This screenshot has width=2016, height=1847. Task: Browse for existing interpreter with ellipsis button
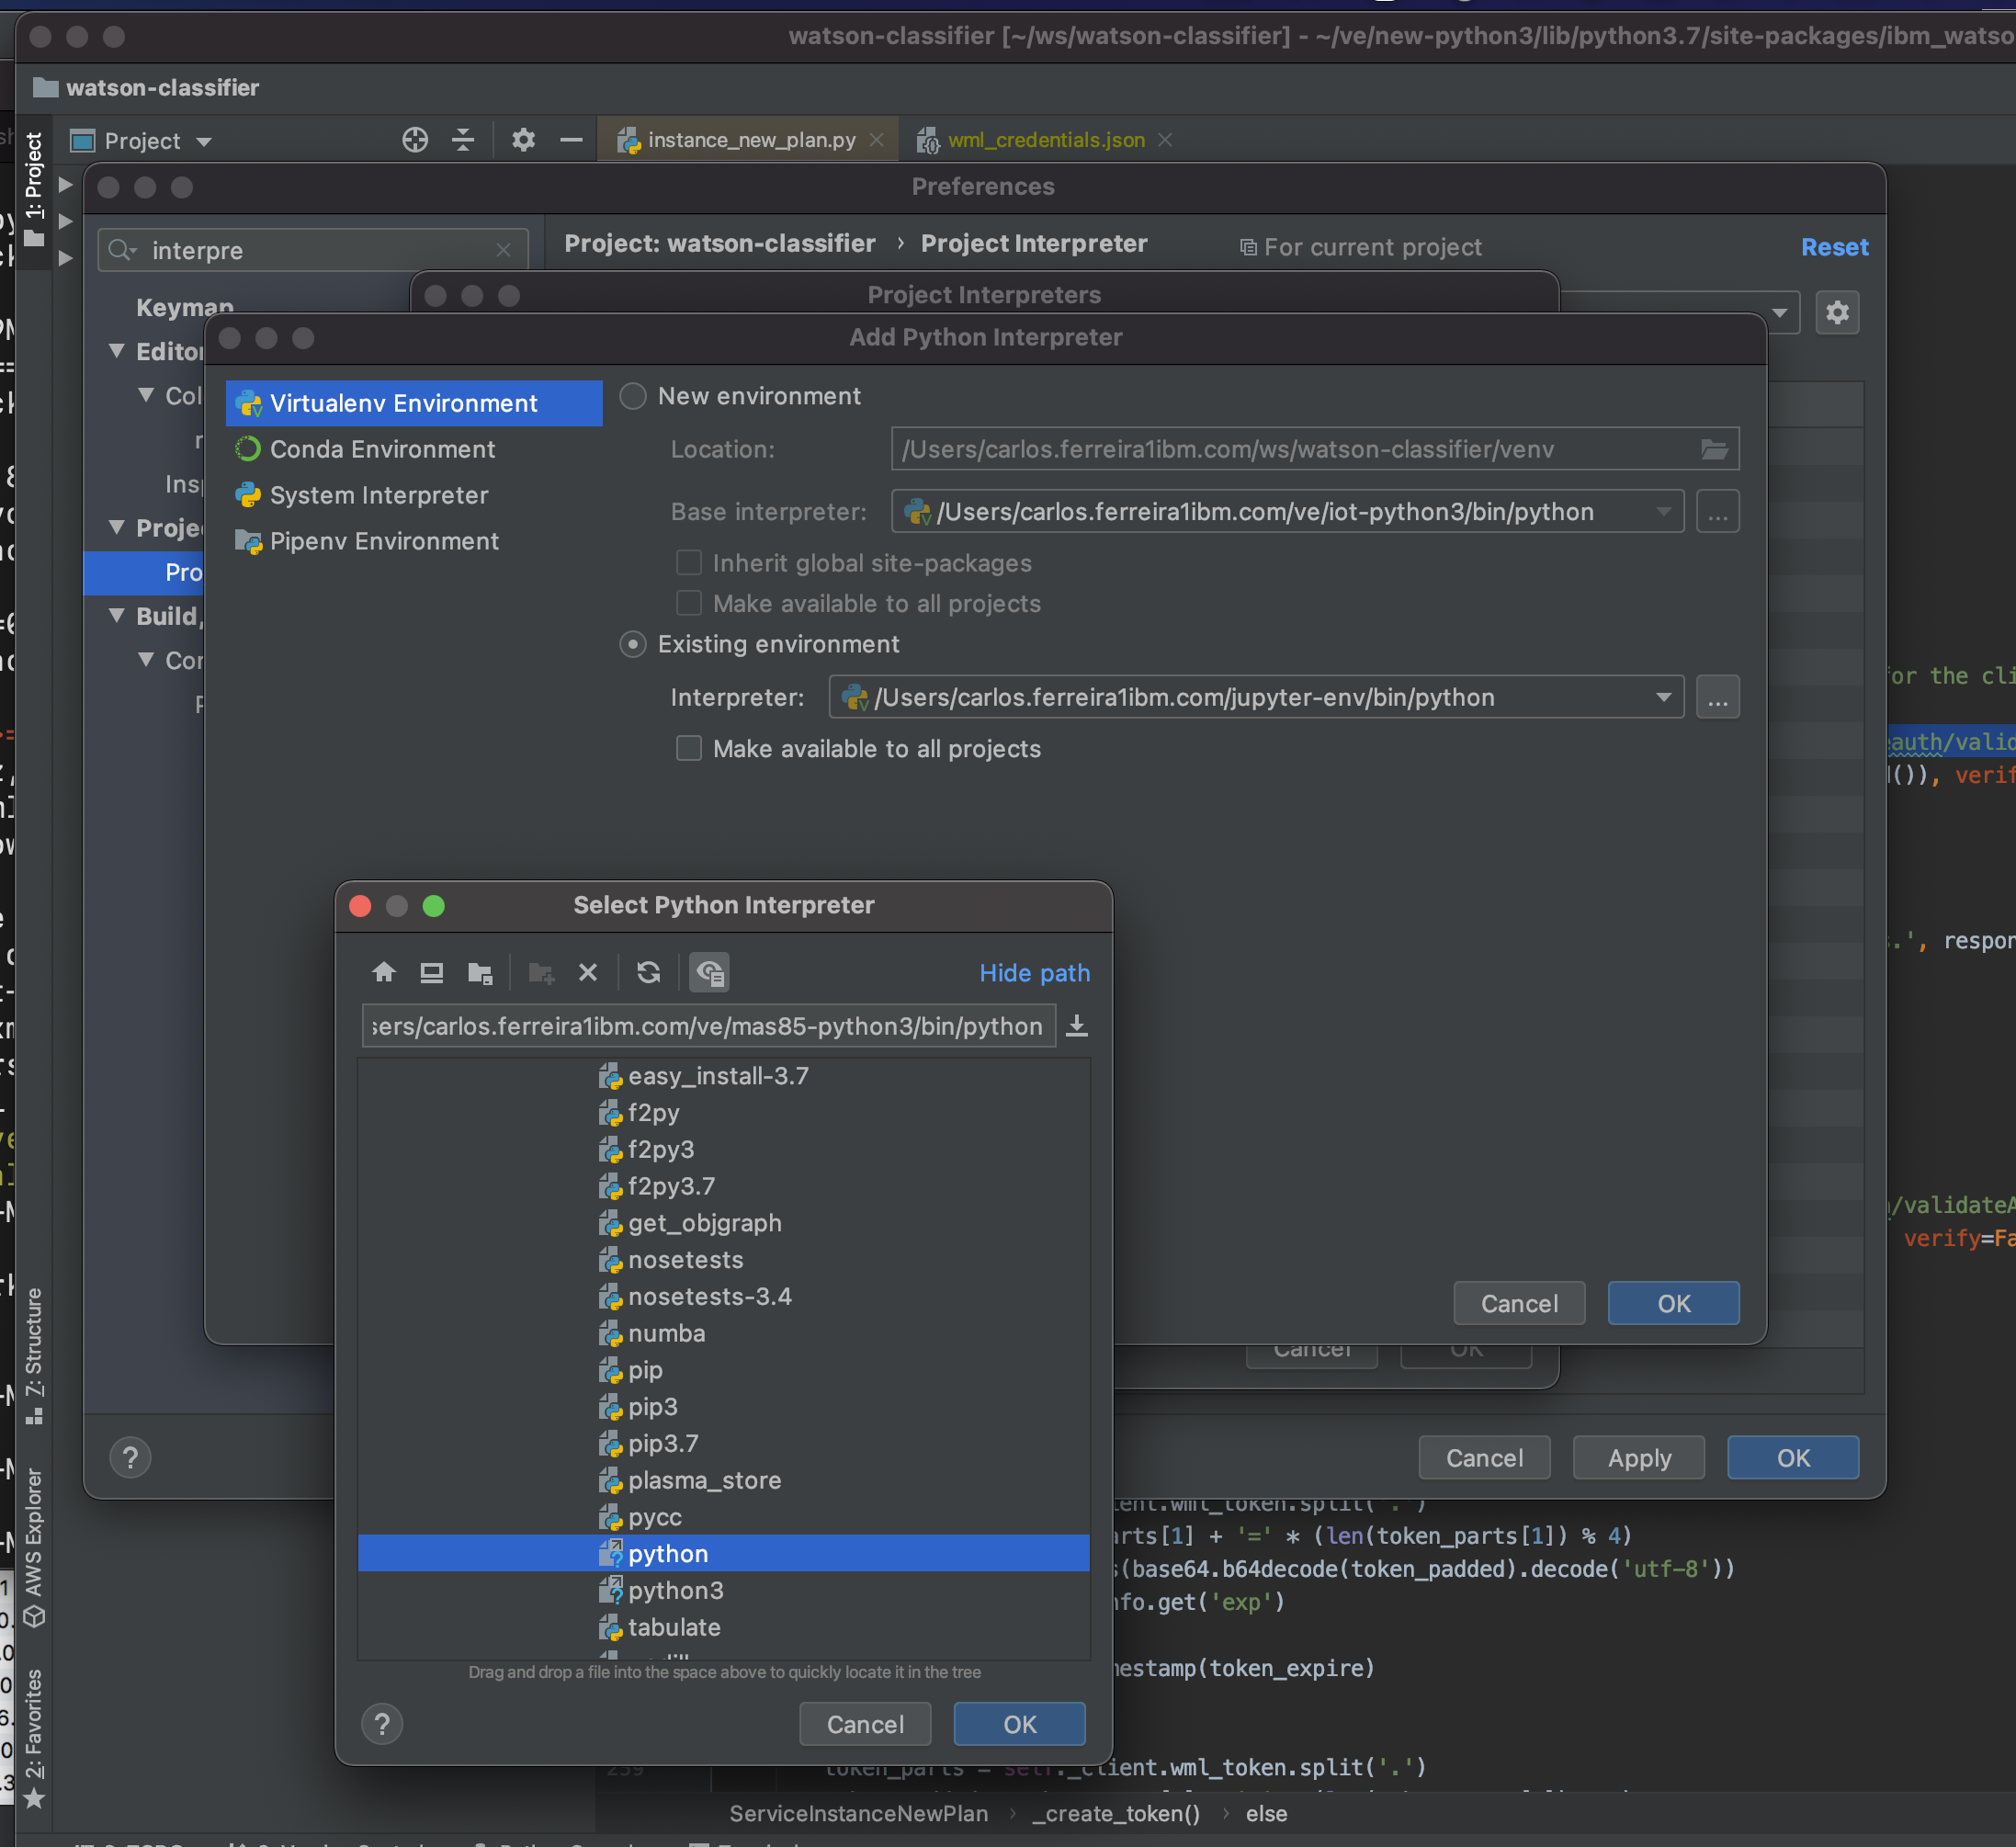(x=1717, y=697)
